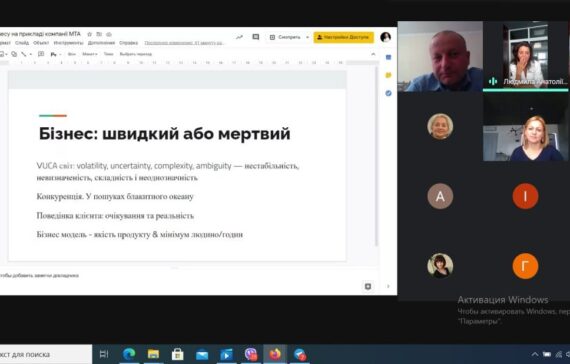Image resolution: width=570 pixels, height=364 pixels.
Task: Open the Макет layout dropdown in the toolbar
Action: [x=90, y=54]
